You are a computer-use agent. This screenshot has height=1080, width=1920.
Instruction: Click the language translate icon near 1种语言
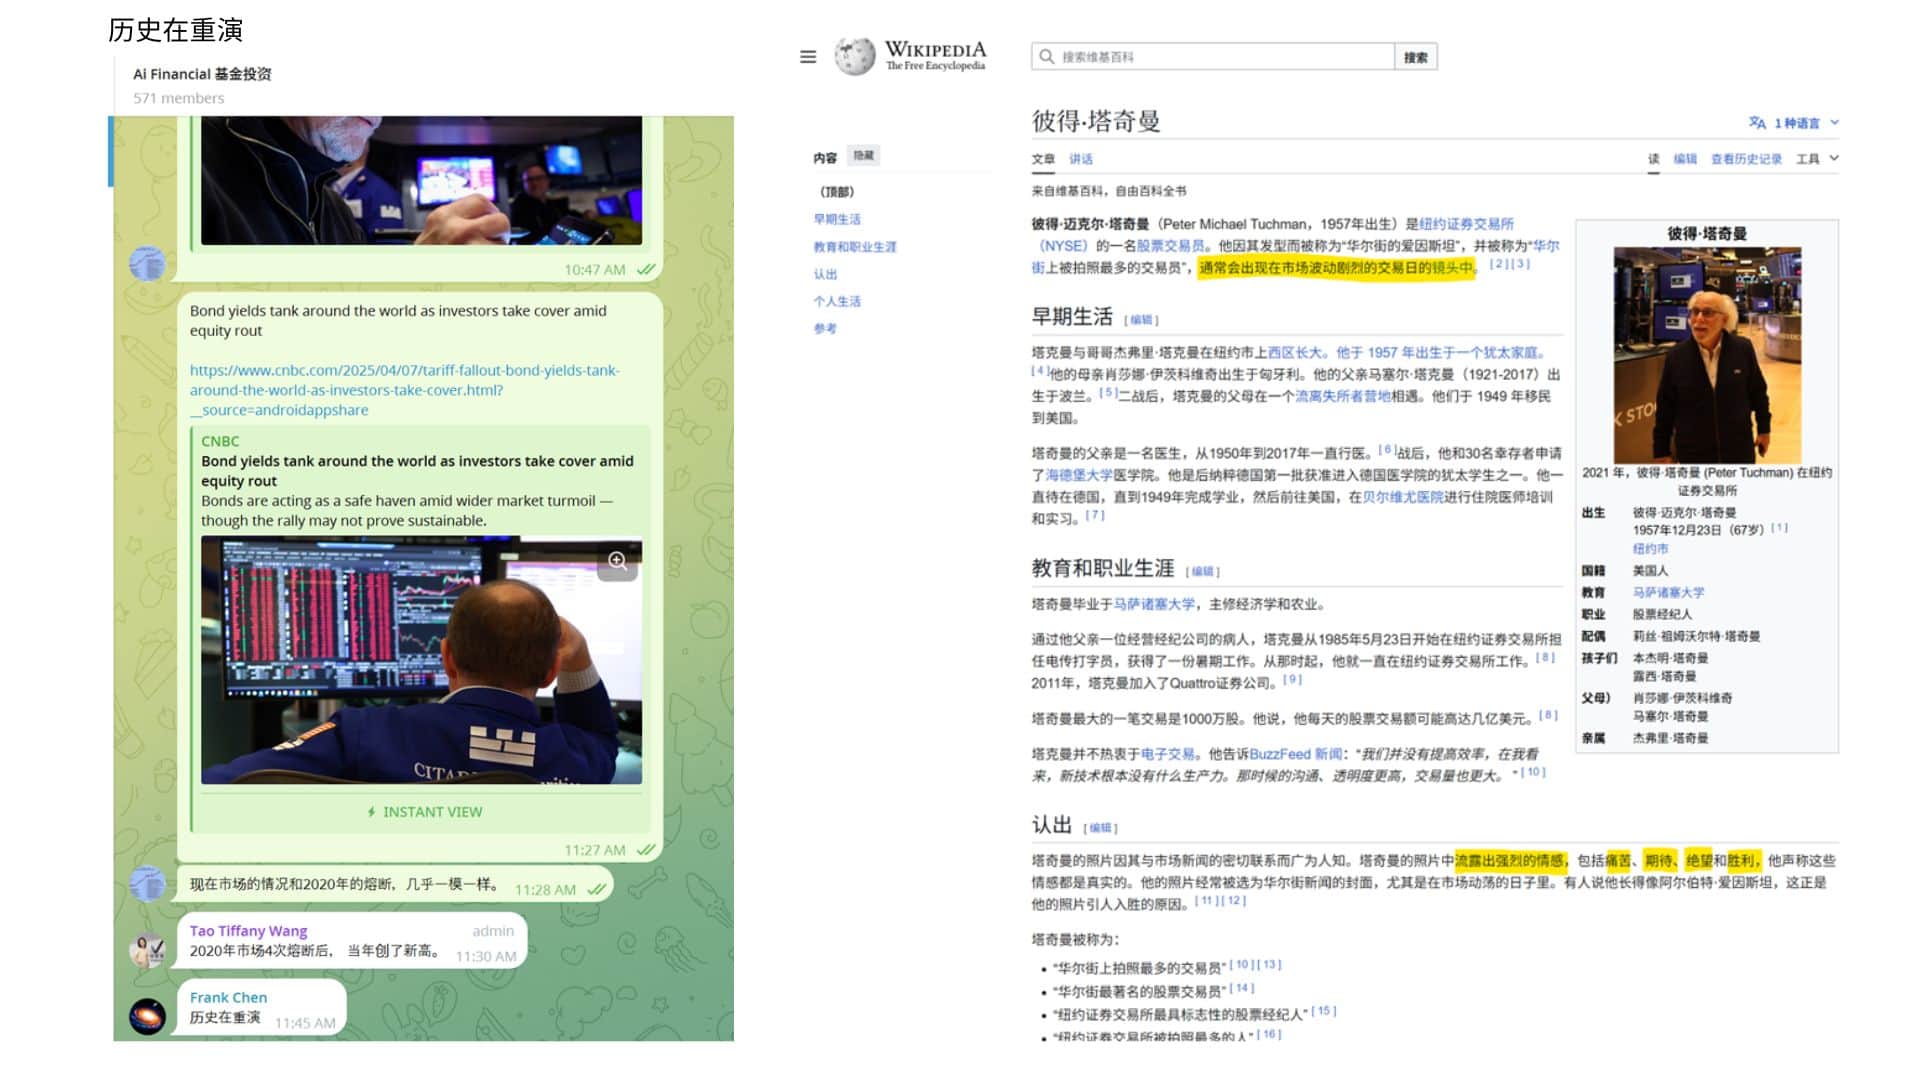click(x=1757, y=123)
